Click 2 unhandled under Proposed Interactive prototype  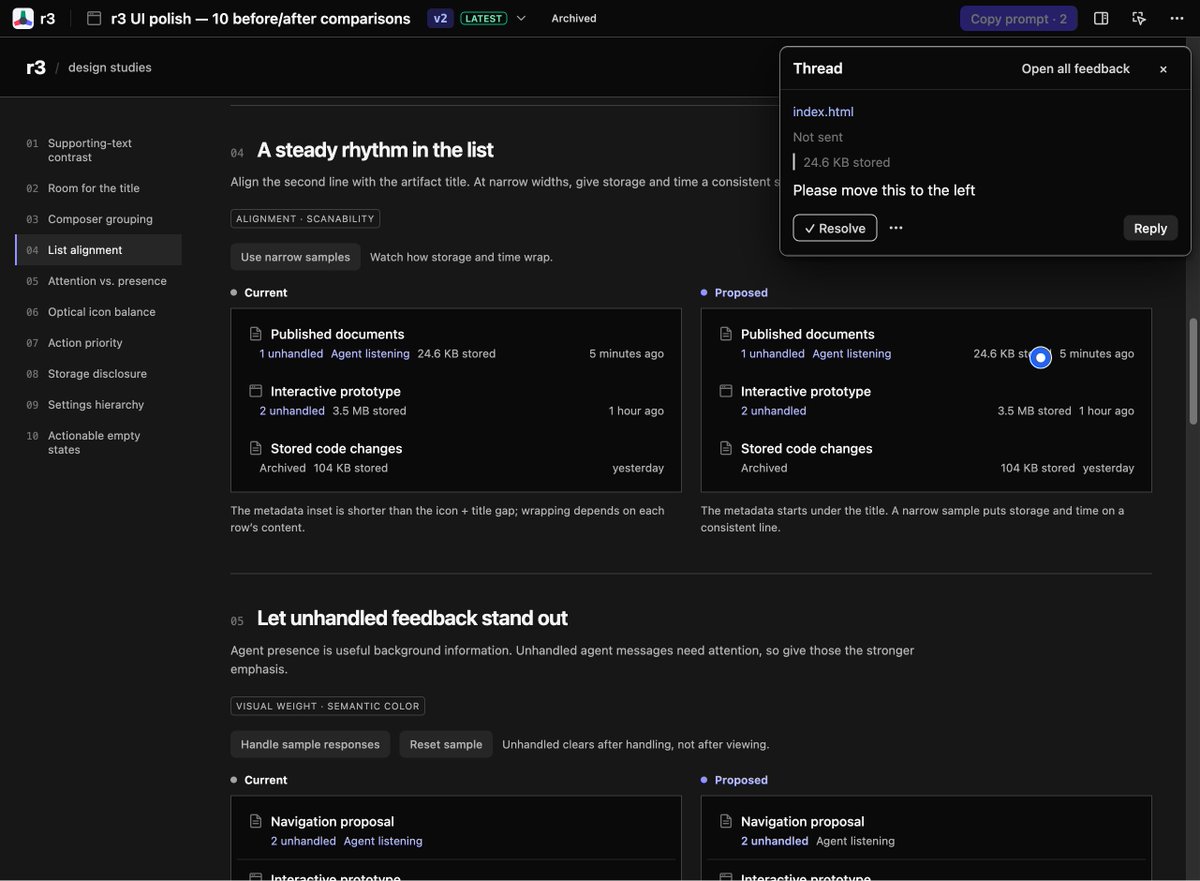click(x=774, y=411)
